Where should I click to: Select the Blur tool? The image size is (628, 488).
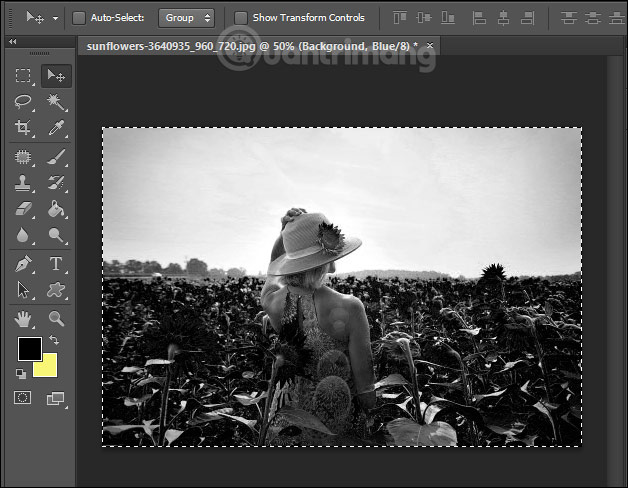(23, 235)
